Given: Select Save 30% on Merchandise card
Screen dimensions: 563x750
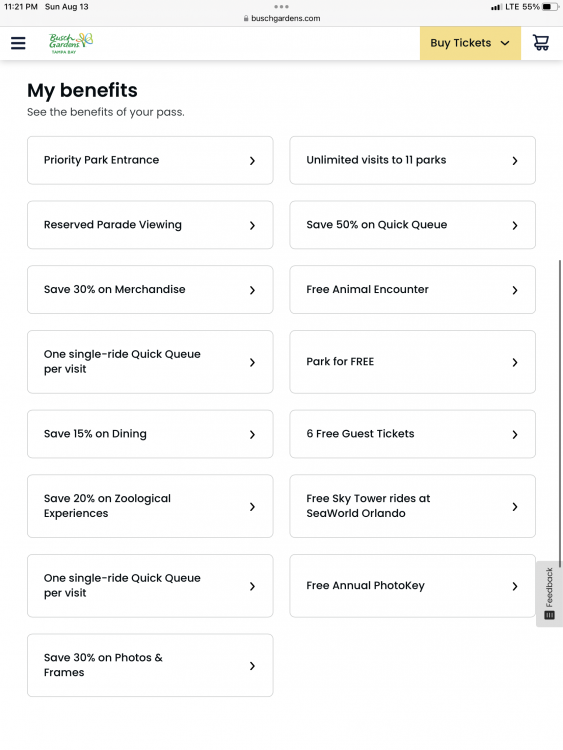Looking at the screenshot, I should [x=150, y=289].
